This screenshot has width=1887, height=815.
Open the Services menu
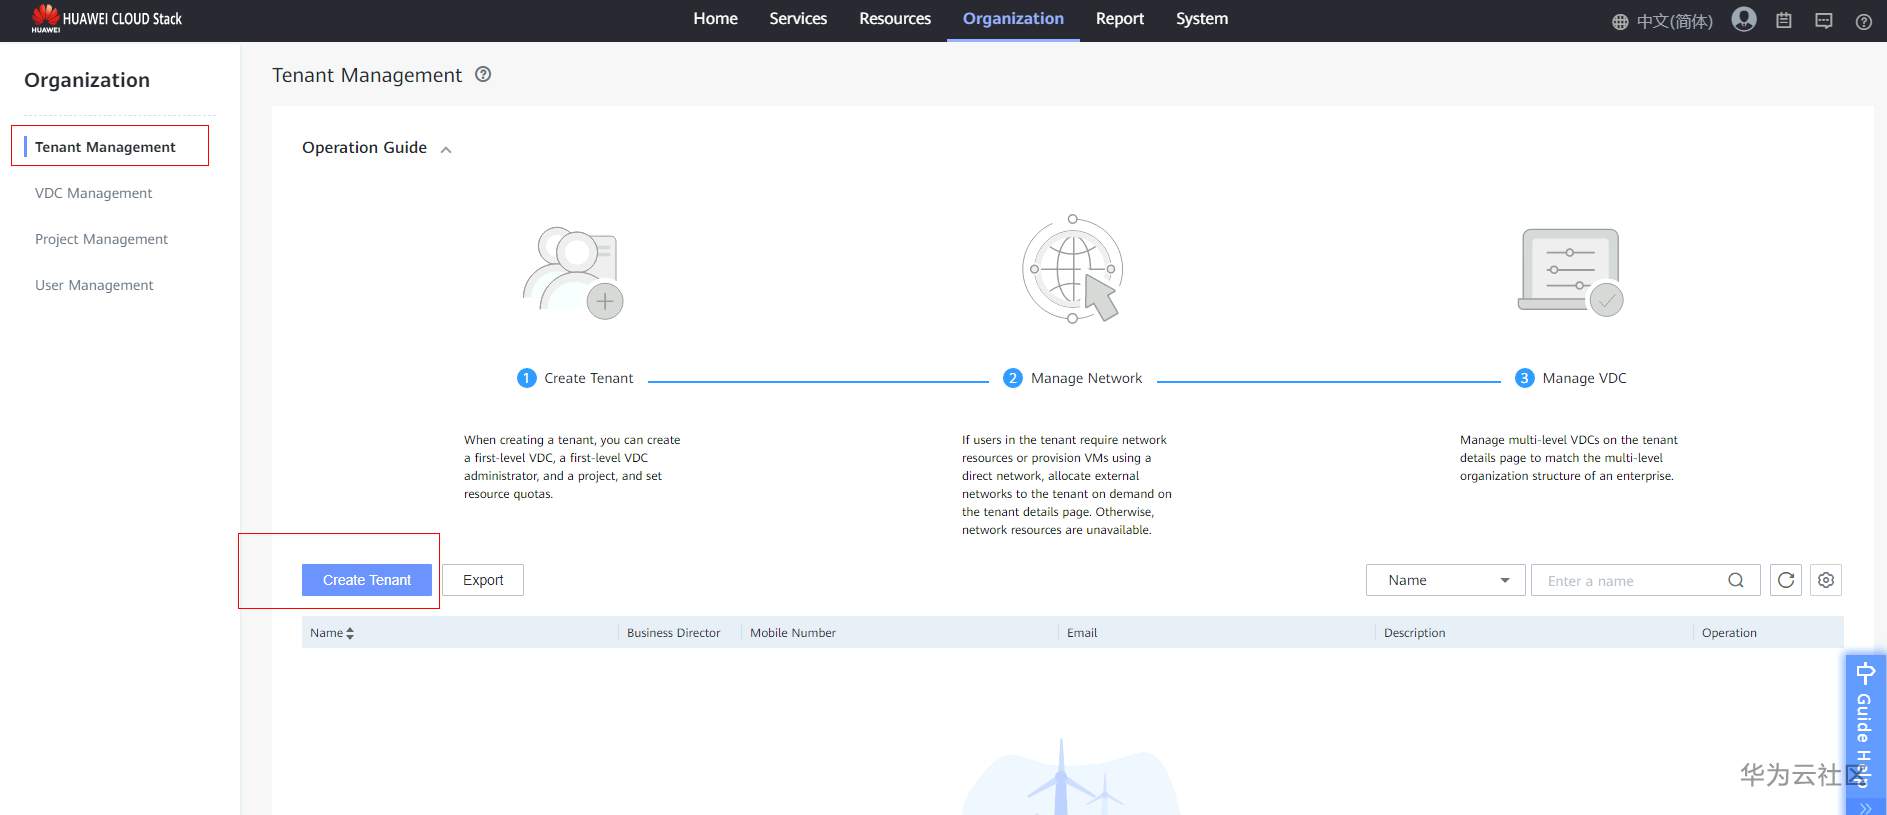pyautogui.click(x=798, y=19)
